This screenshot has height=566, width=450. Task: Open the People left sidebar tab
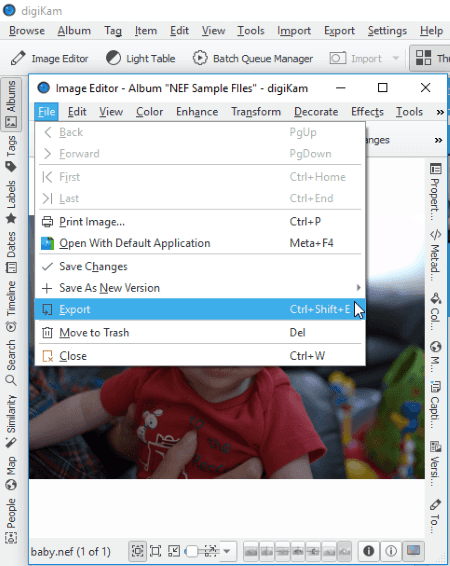coord(11,521)
